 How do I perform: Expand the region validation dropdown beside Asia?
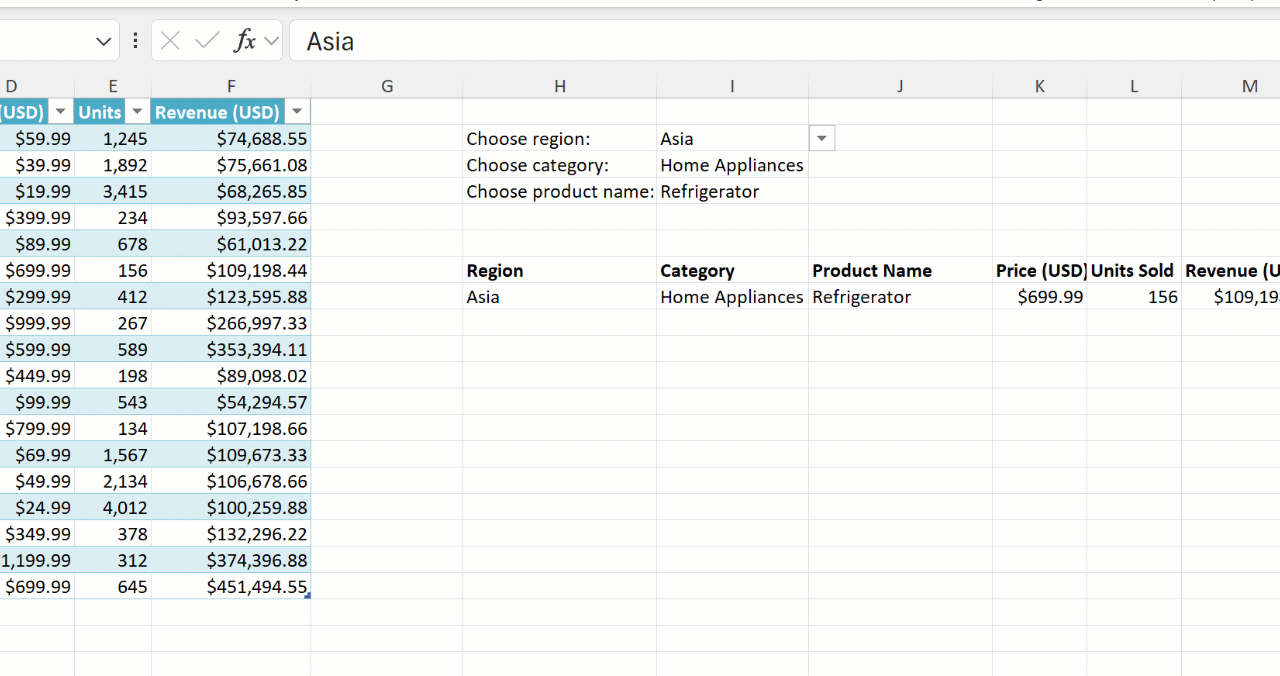[821, 139]
